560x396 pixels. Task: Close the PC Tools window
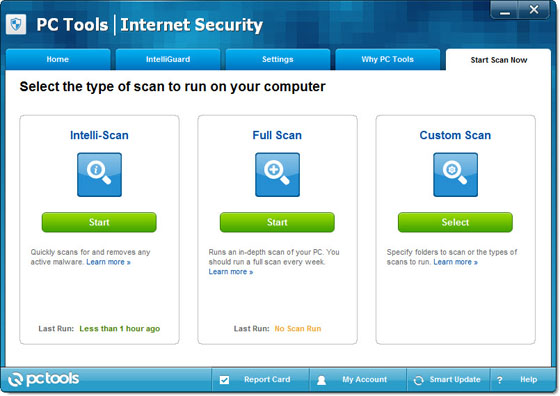[x=534, y=10]
